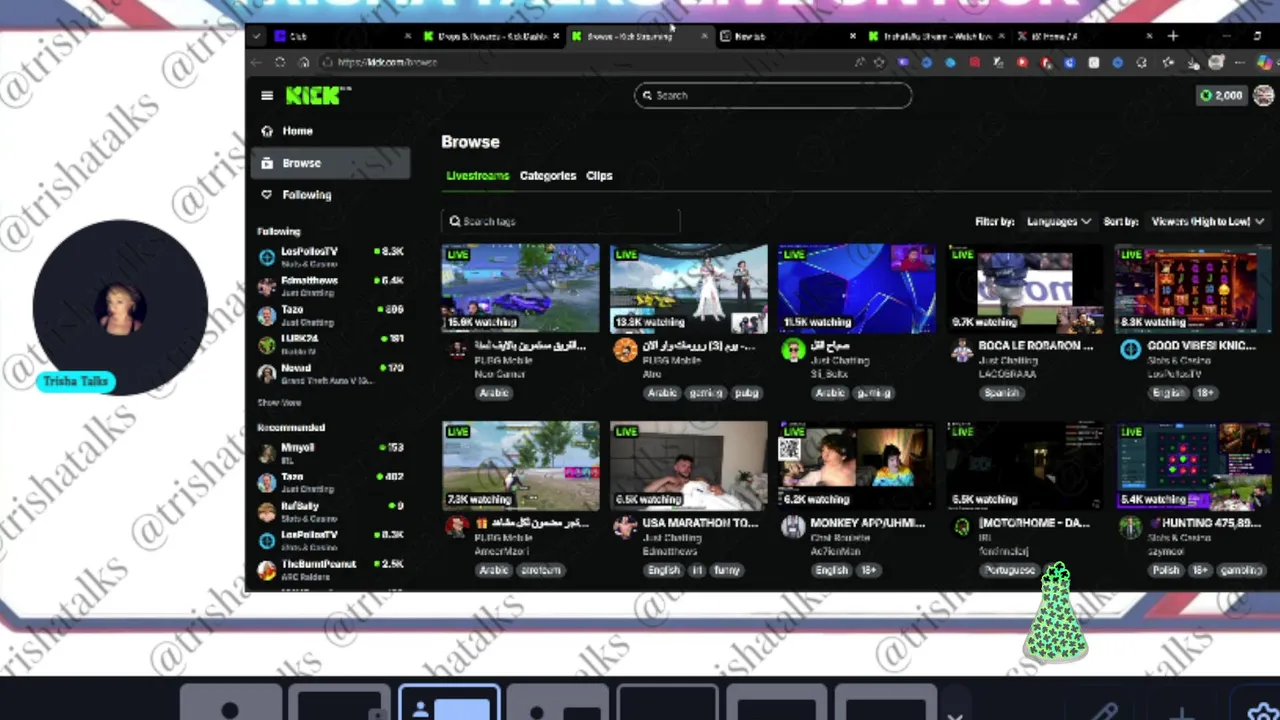Viewport: 1280px width, 720px height.
Task: Open the stream thumbnail with 7.3K watching
Action: pyautogui.click(x=521, y=465)
